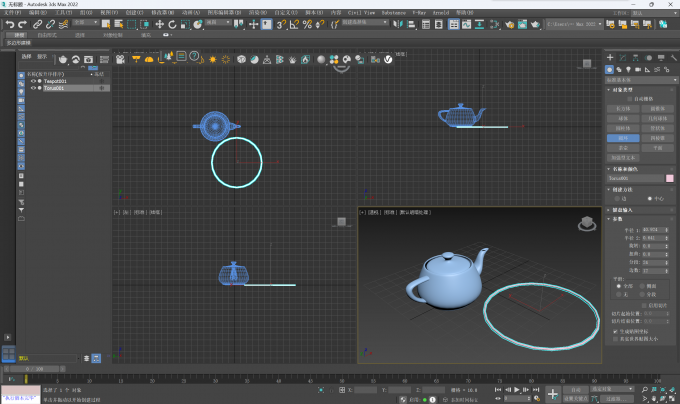
Task: Toggle the Percent Snap icon
Action: 307,24
